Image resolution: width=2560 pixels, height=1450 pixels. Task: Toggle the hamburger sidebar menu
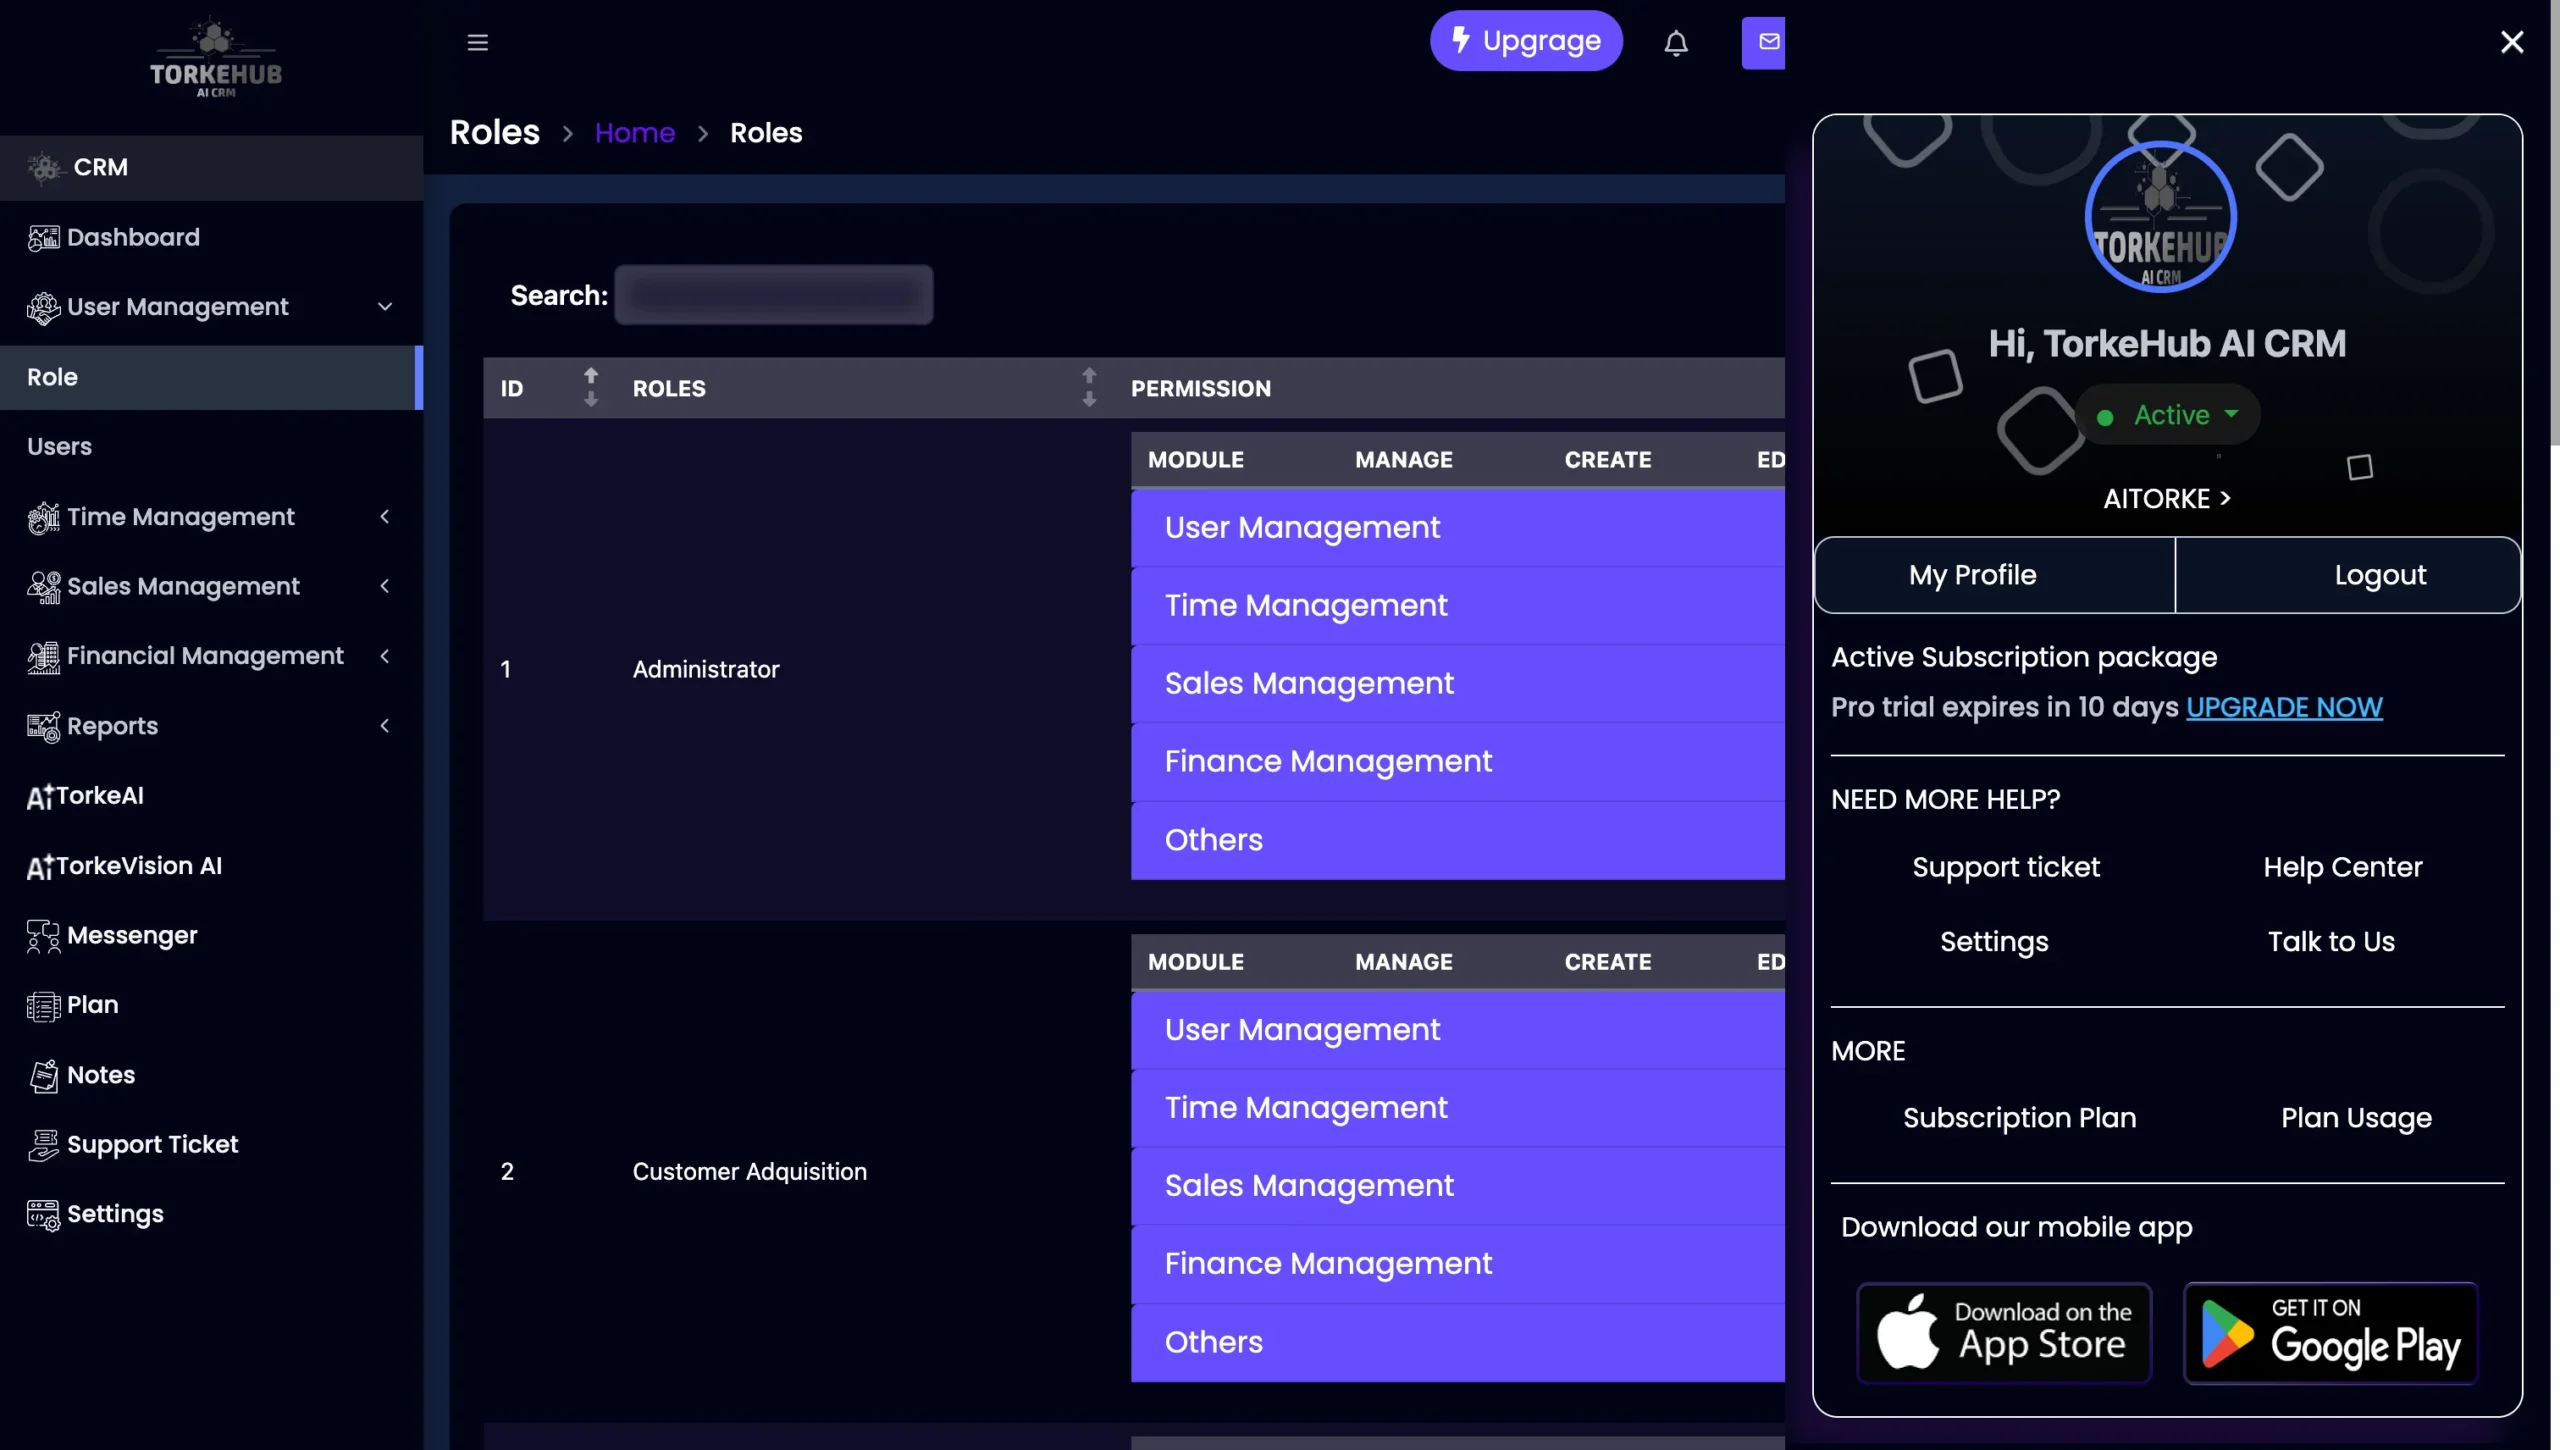click(478, 42)
